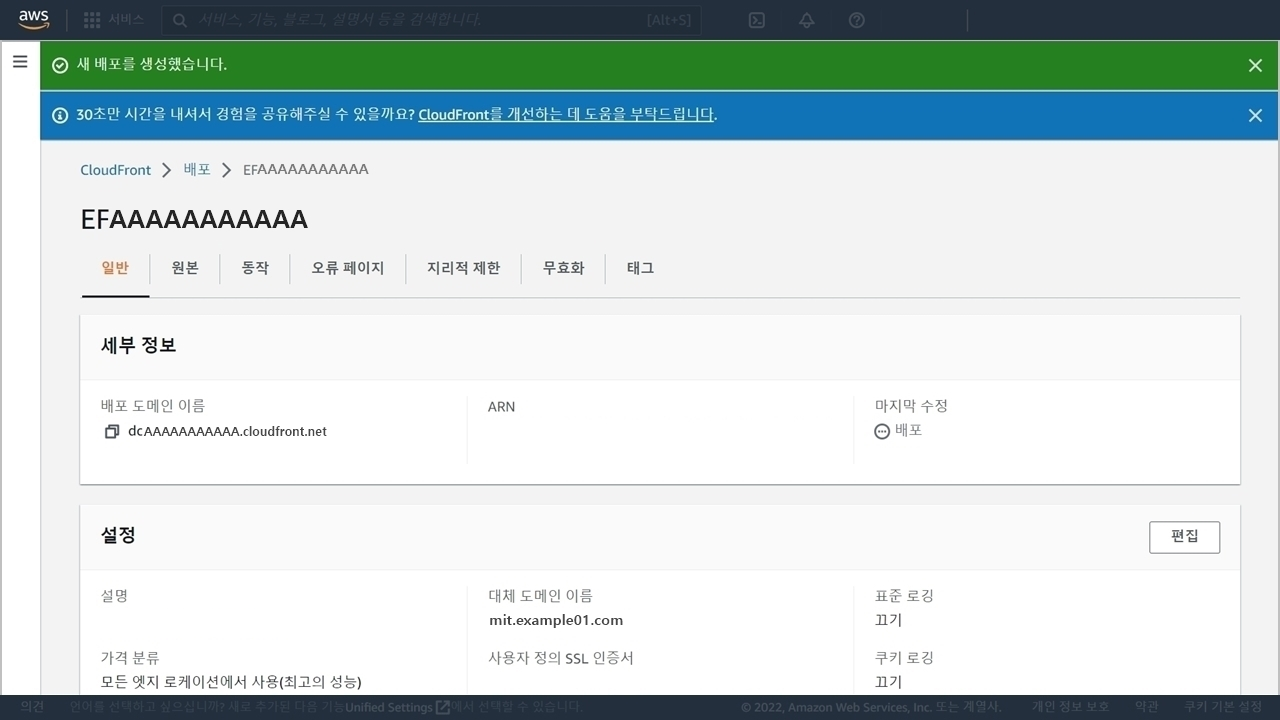Switch to the 원본 tab
Screen dimensions: 1280x720
pyautogui.click(x=185, y=268)
